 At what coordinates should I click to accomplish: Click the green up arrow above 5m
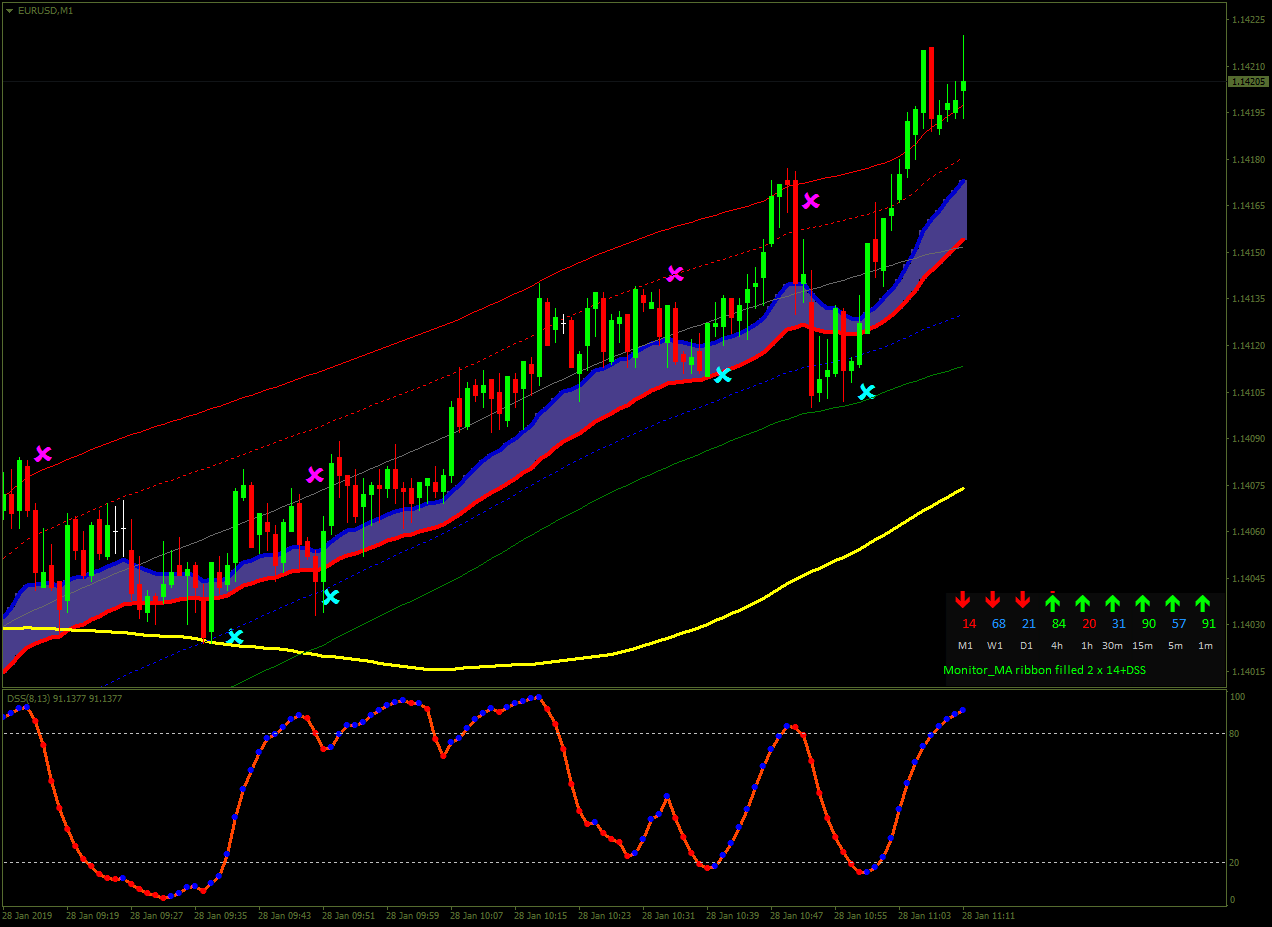[x=1173, y=602]
